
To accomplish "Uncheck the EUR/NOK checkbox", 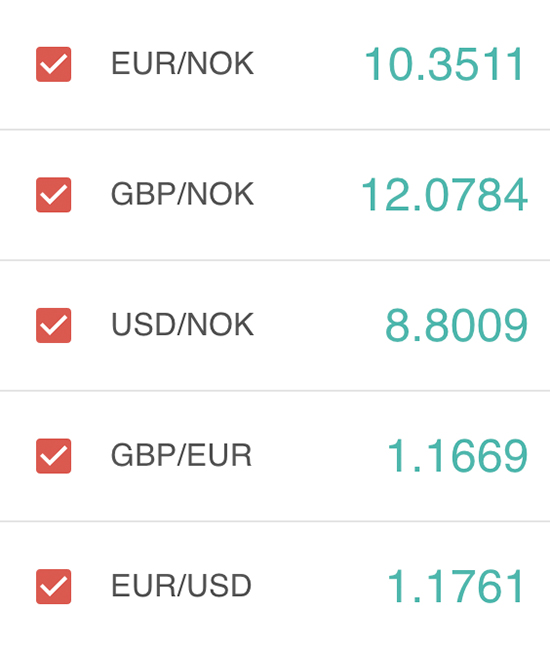I will coord(53,64).
